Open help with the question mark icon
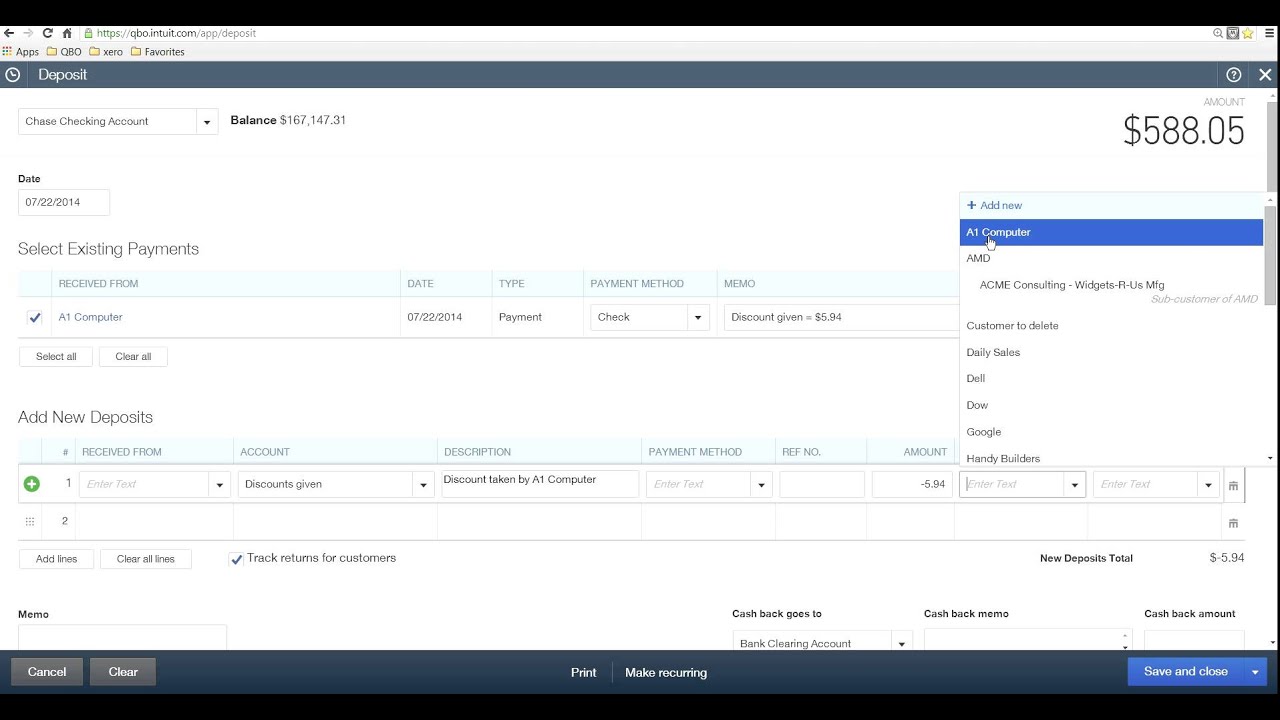The width and height of the screenshot is (1280, 720). coord(1234,75)
